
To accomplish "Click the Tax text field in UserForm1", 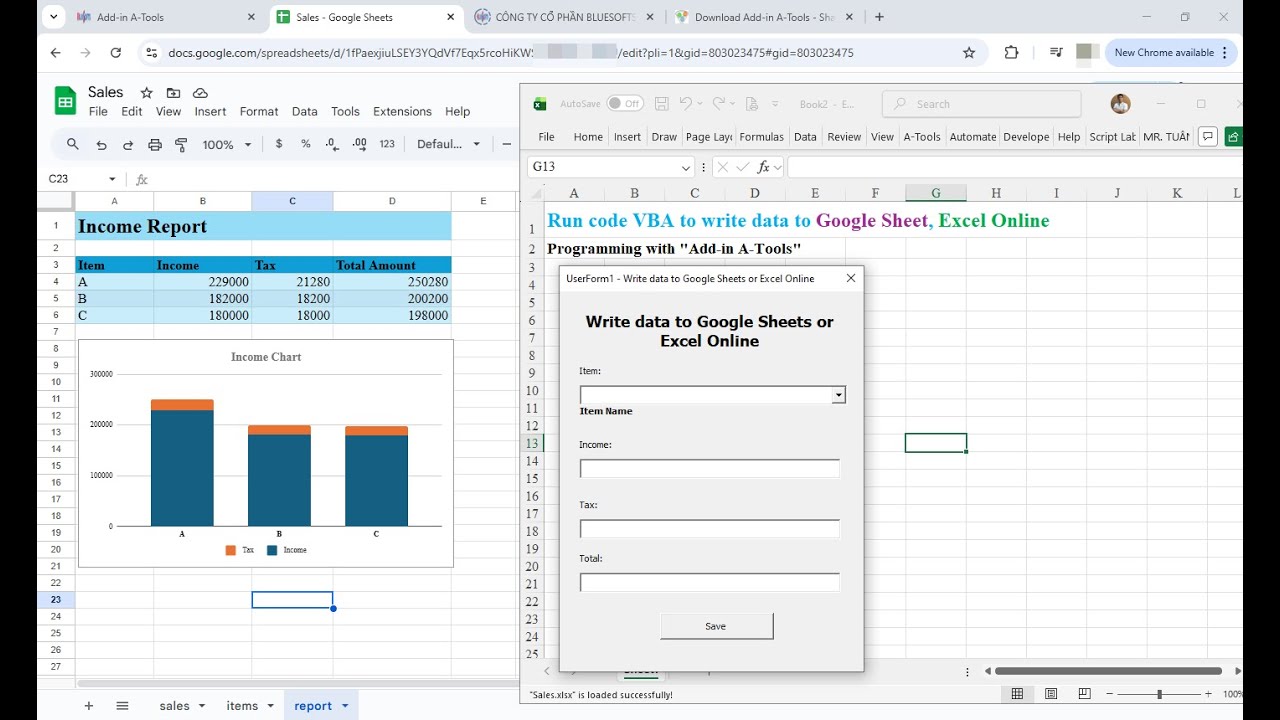I will [710, 529].
